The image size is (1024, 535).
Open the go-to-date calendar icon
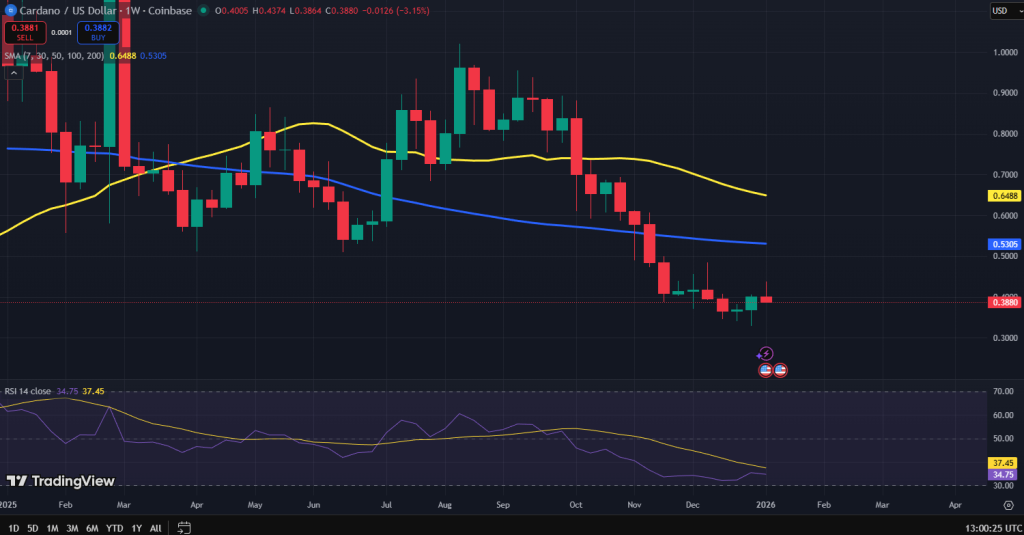tap(184, 527)
